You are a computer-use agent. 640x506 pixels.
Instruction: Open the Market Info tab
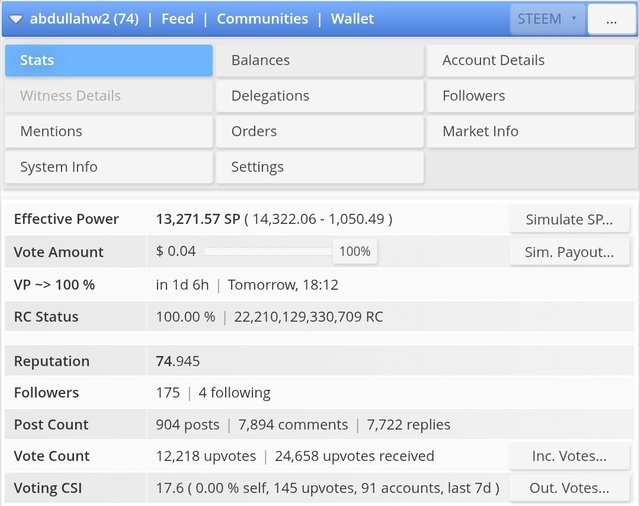click(x=531, y=131)
